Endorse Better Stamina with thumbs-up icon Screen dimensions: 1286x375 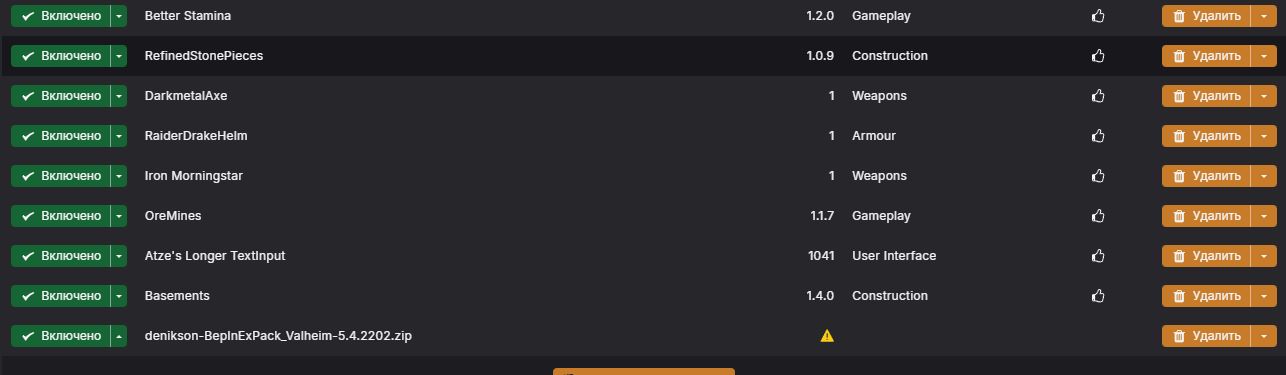[1098, 16]
